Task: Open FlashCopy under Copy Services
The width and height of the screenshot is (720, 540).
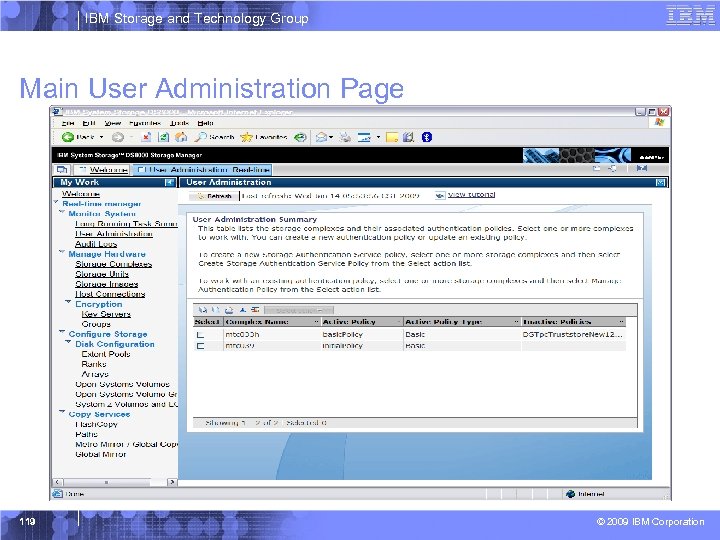Action: [96, 424]
